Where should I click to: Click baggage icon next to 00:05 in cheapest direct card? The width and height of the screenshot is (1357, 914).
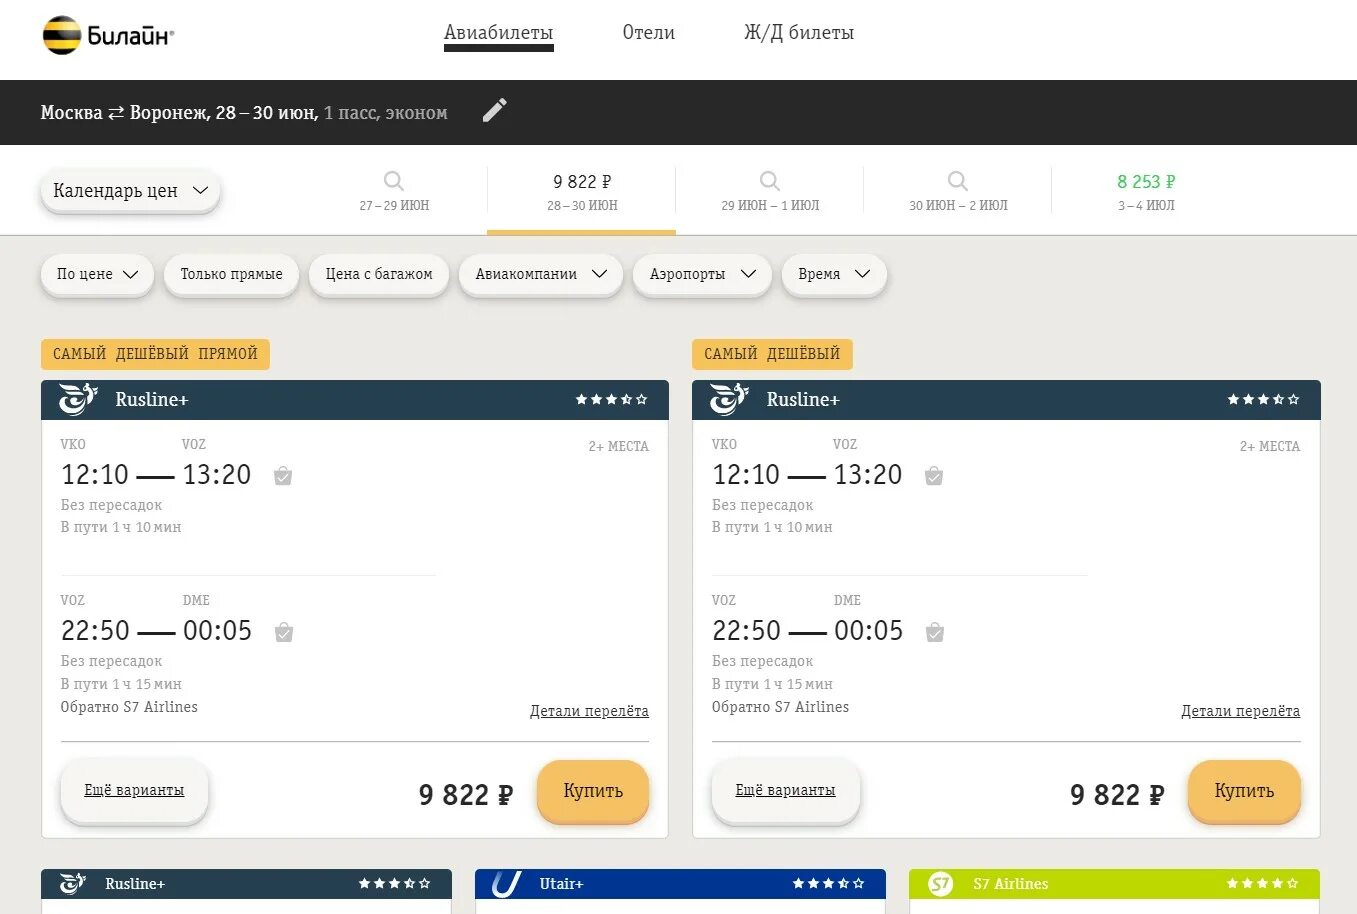click(284, 632)
